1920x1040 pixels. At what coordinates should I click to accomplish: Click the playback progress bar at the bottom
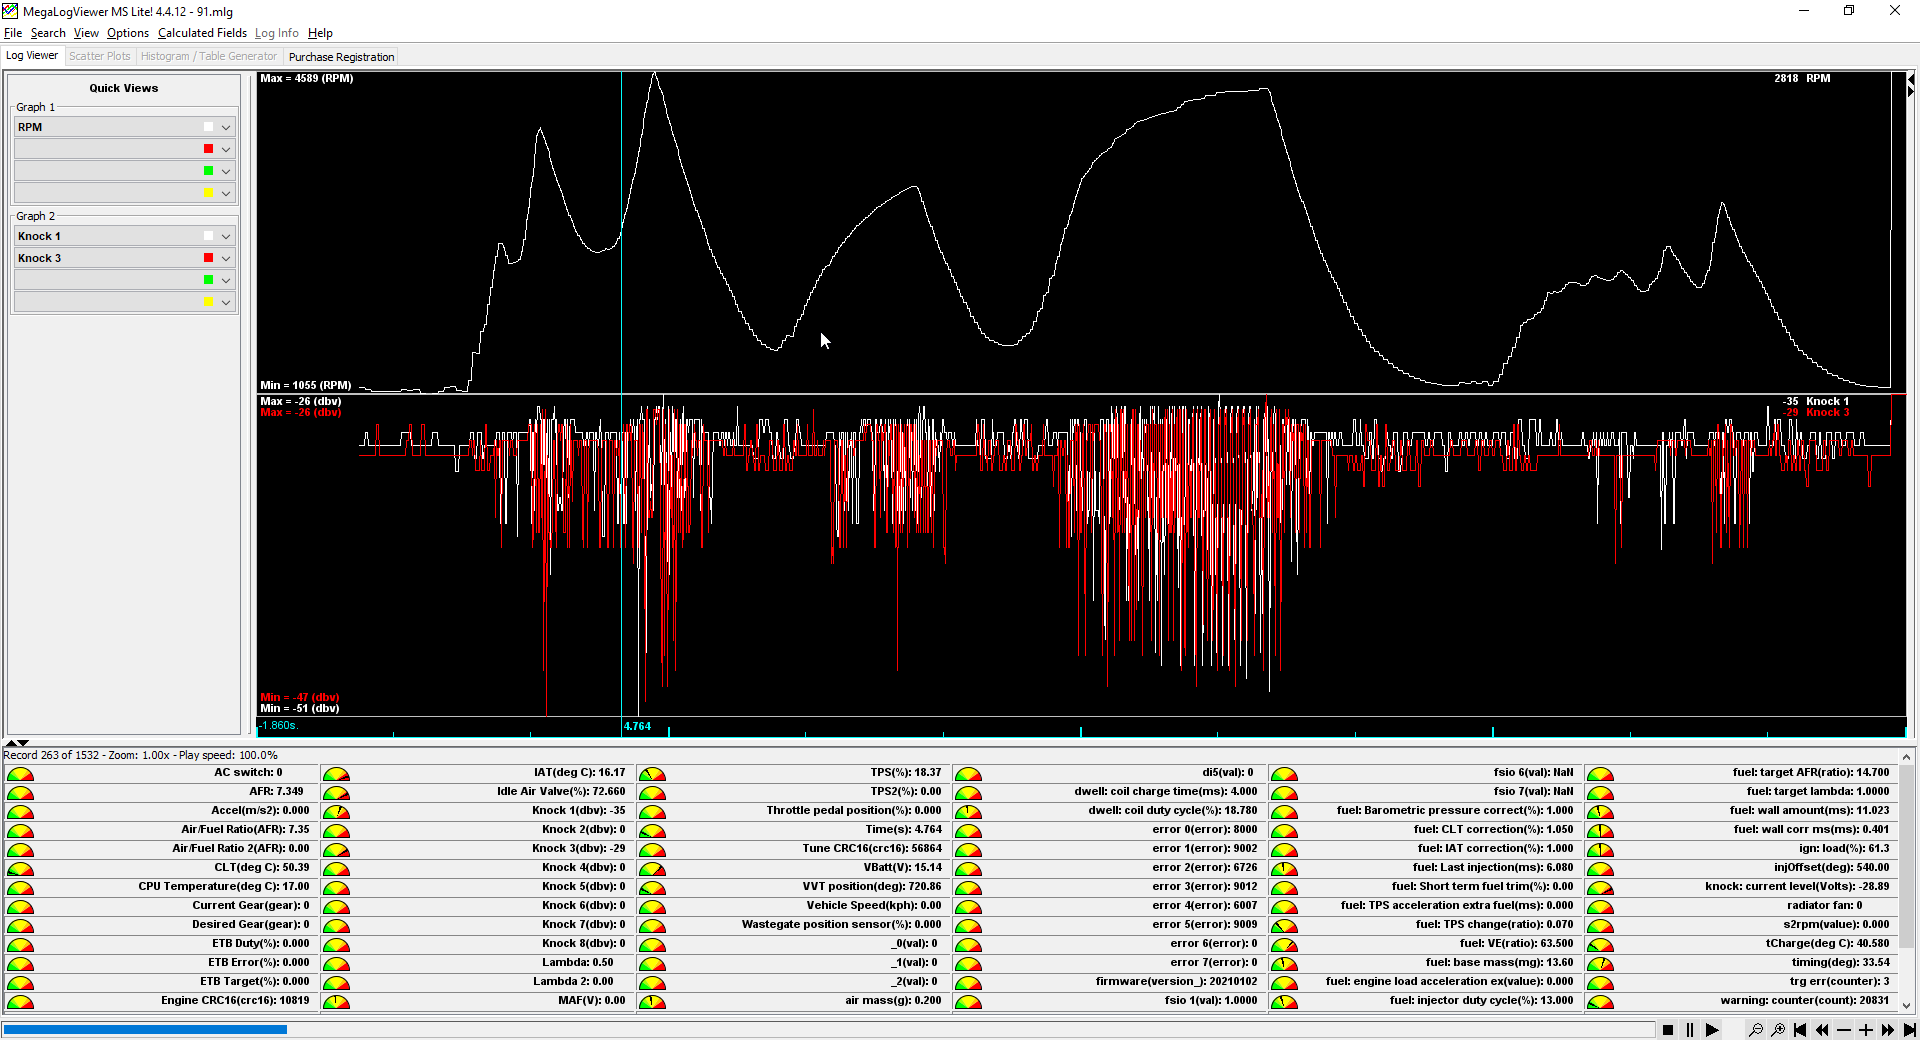[x=828, y=1029]
